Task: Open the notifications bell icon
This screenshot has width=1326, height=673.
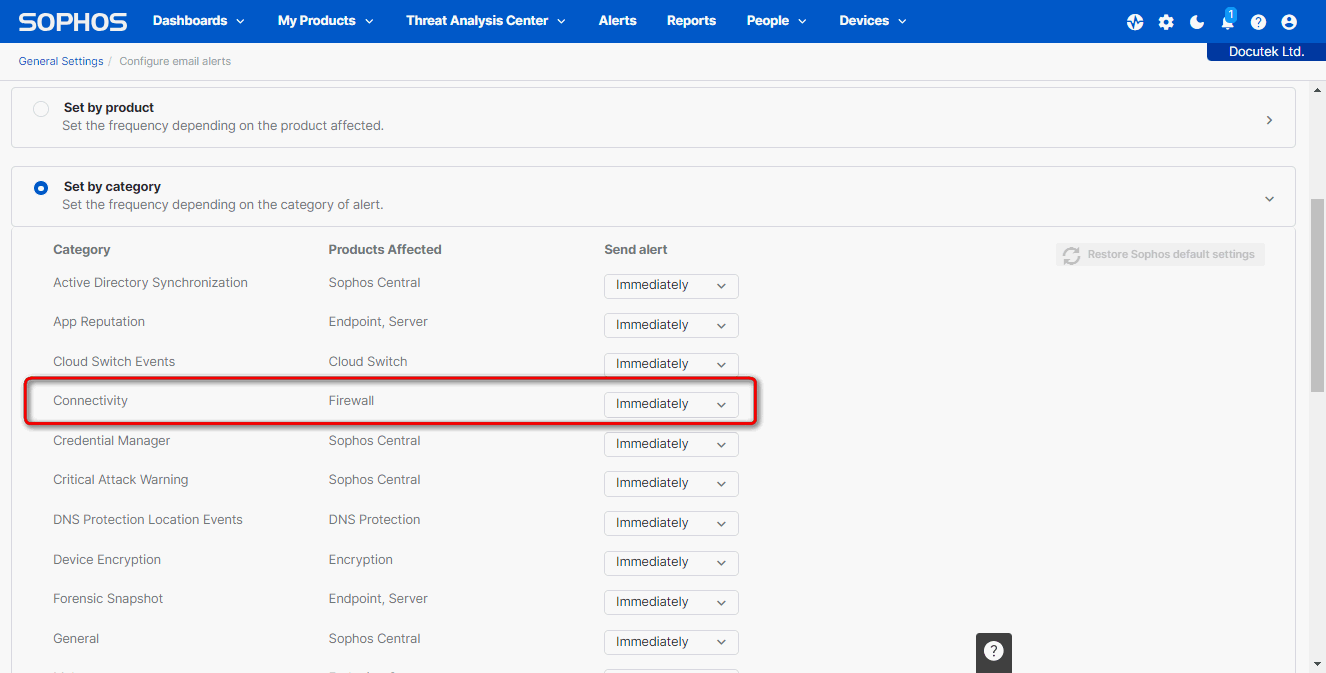Action: pyautogui.click(x=1228, y=22)
